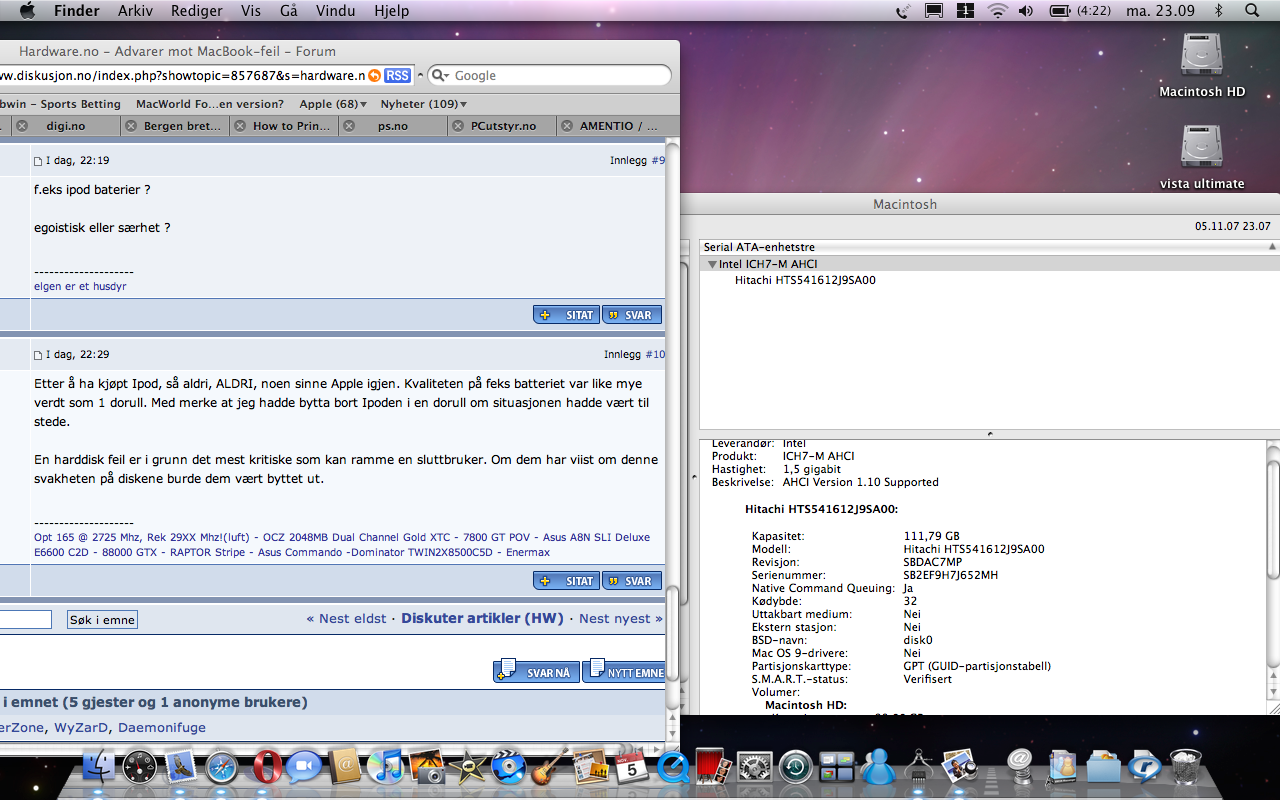
Task: Launch QuickTime Player from Dock
Action: coord(673,768)
